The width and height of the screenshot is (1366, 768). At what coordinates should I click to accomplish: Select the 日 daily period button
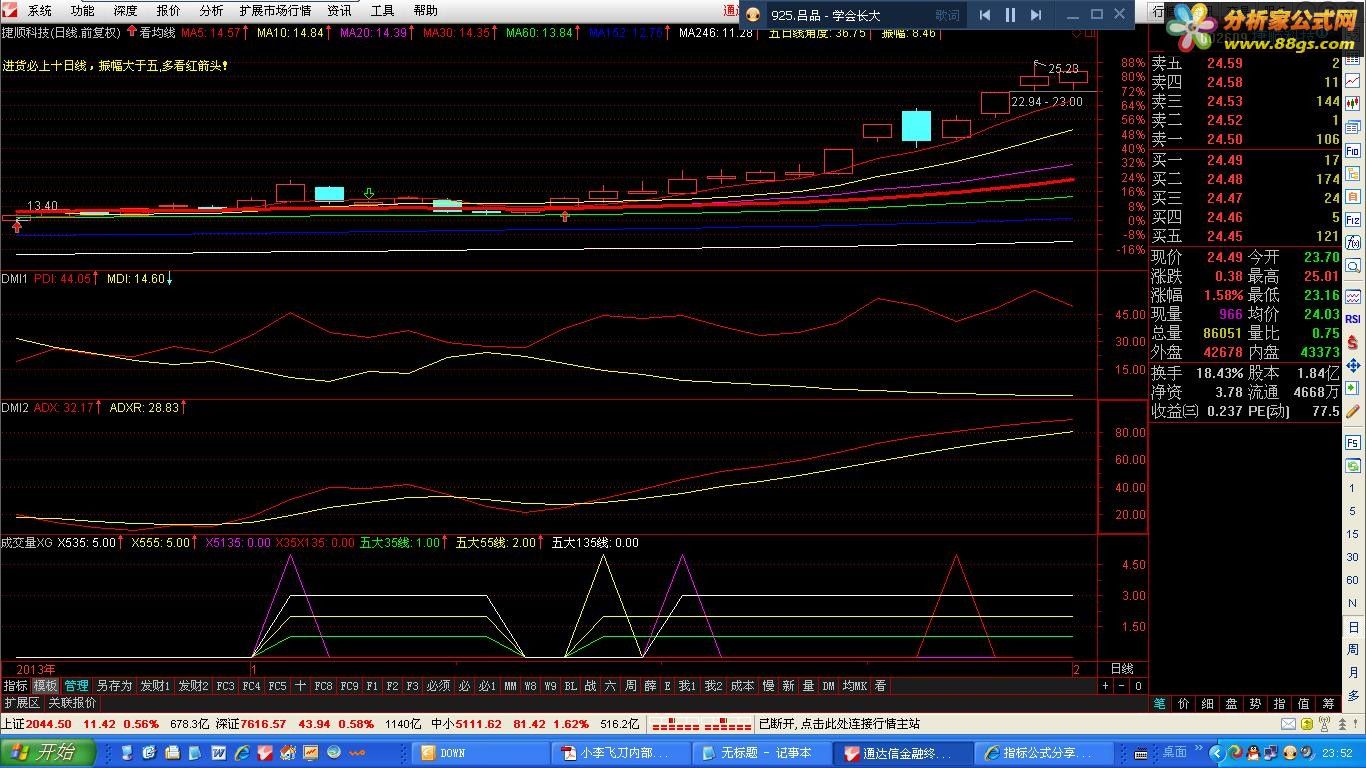click(1353, 627)
